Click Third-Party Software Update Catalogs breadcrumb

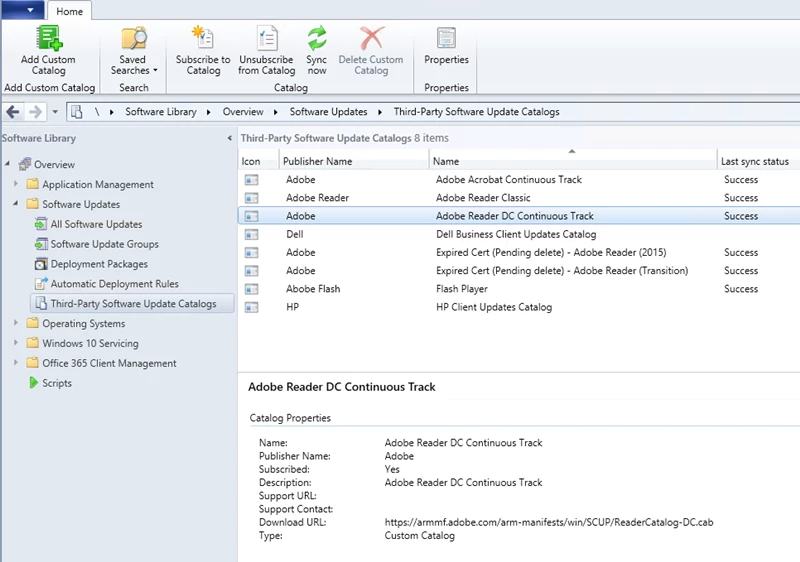point(477,112)
